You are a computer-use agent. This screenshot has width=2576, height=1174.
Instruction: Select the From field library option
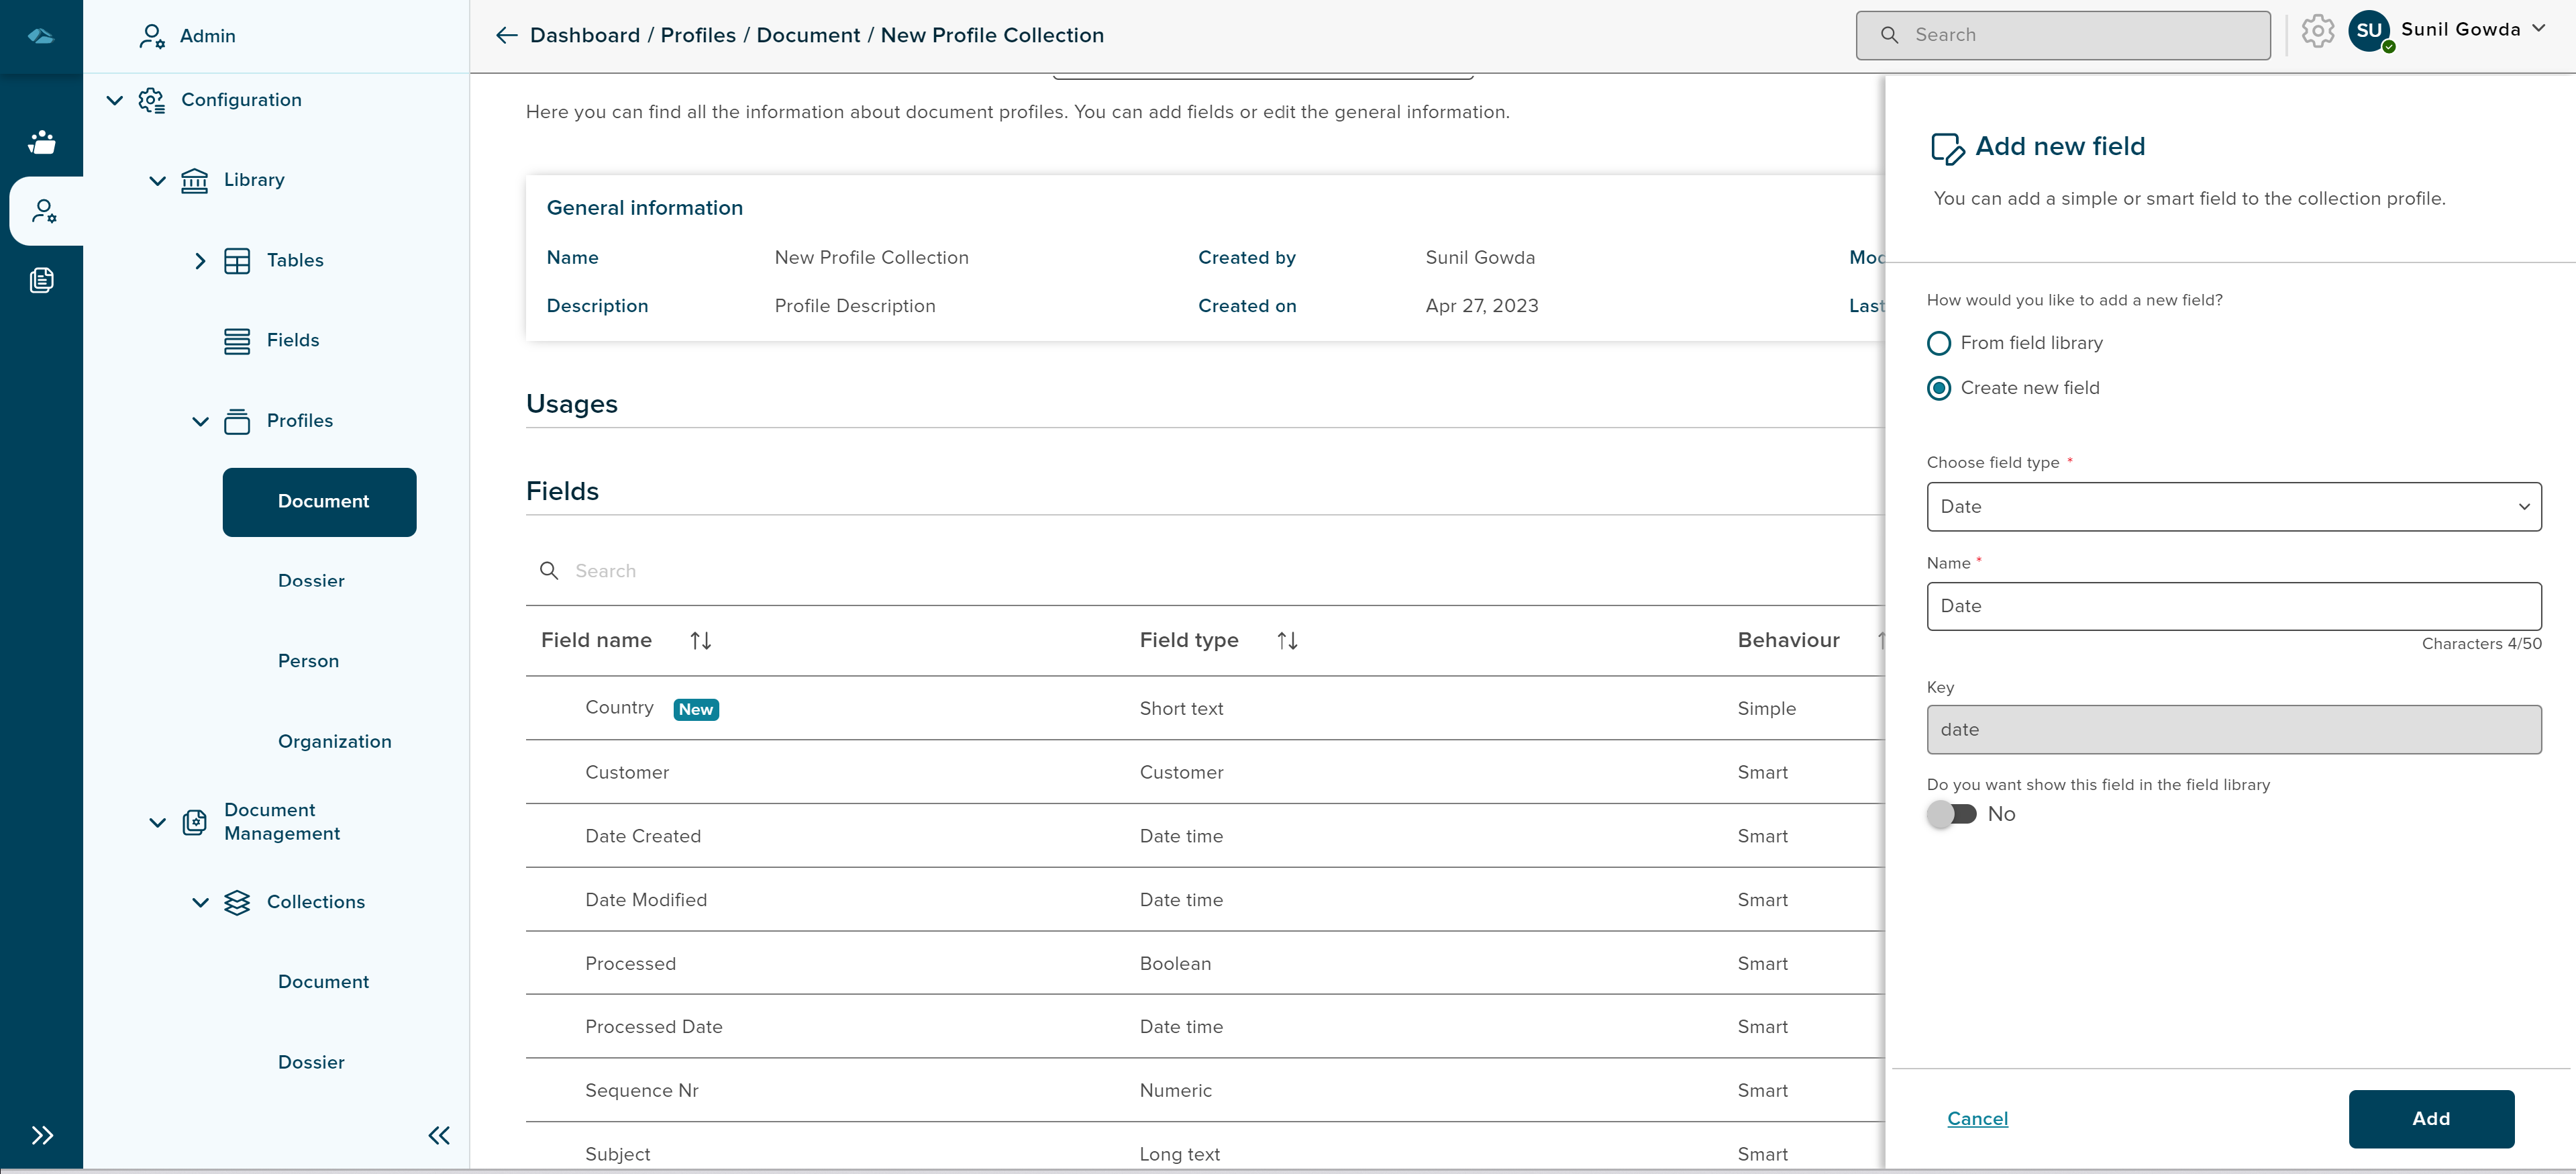pos(1939,343)
